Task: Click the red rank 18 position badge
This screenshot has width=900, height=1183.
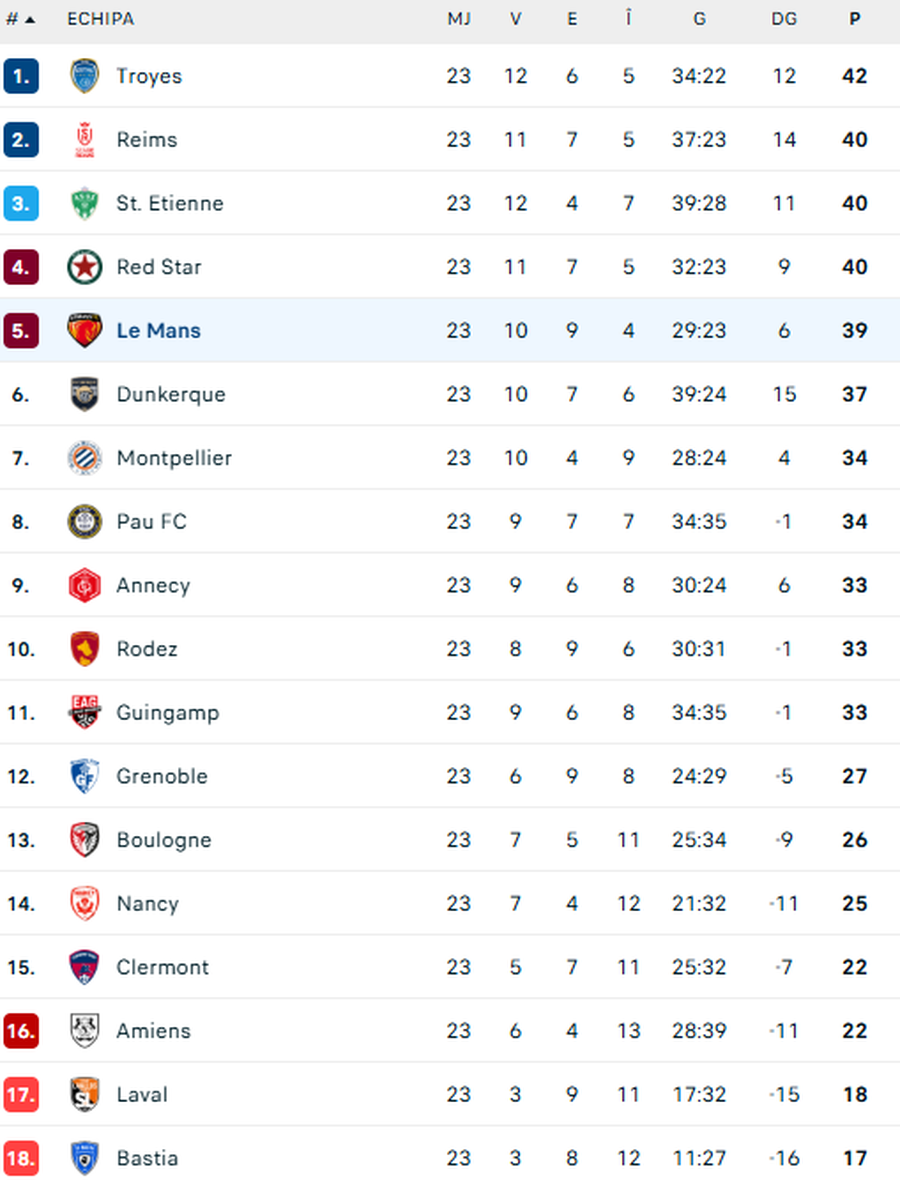Action: (x=21, y=1158)
